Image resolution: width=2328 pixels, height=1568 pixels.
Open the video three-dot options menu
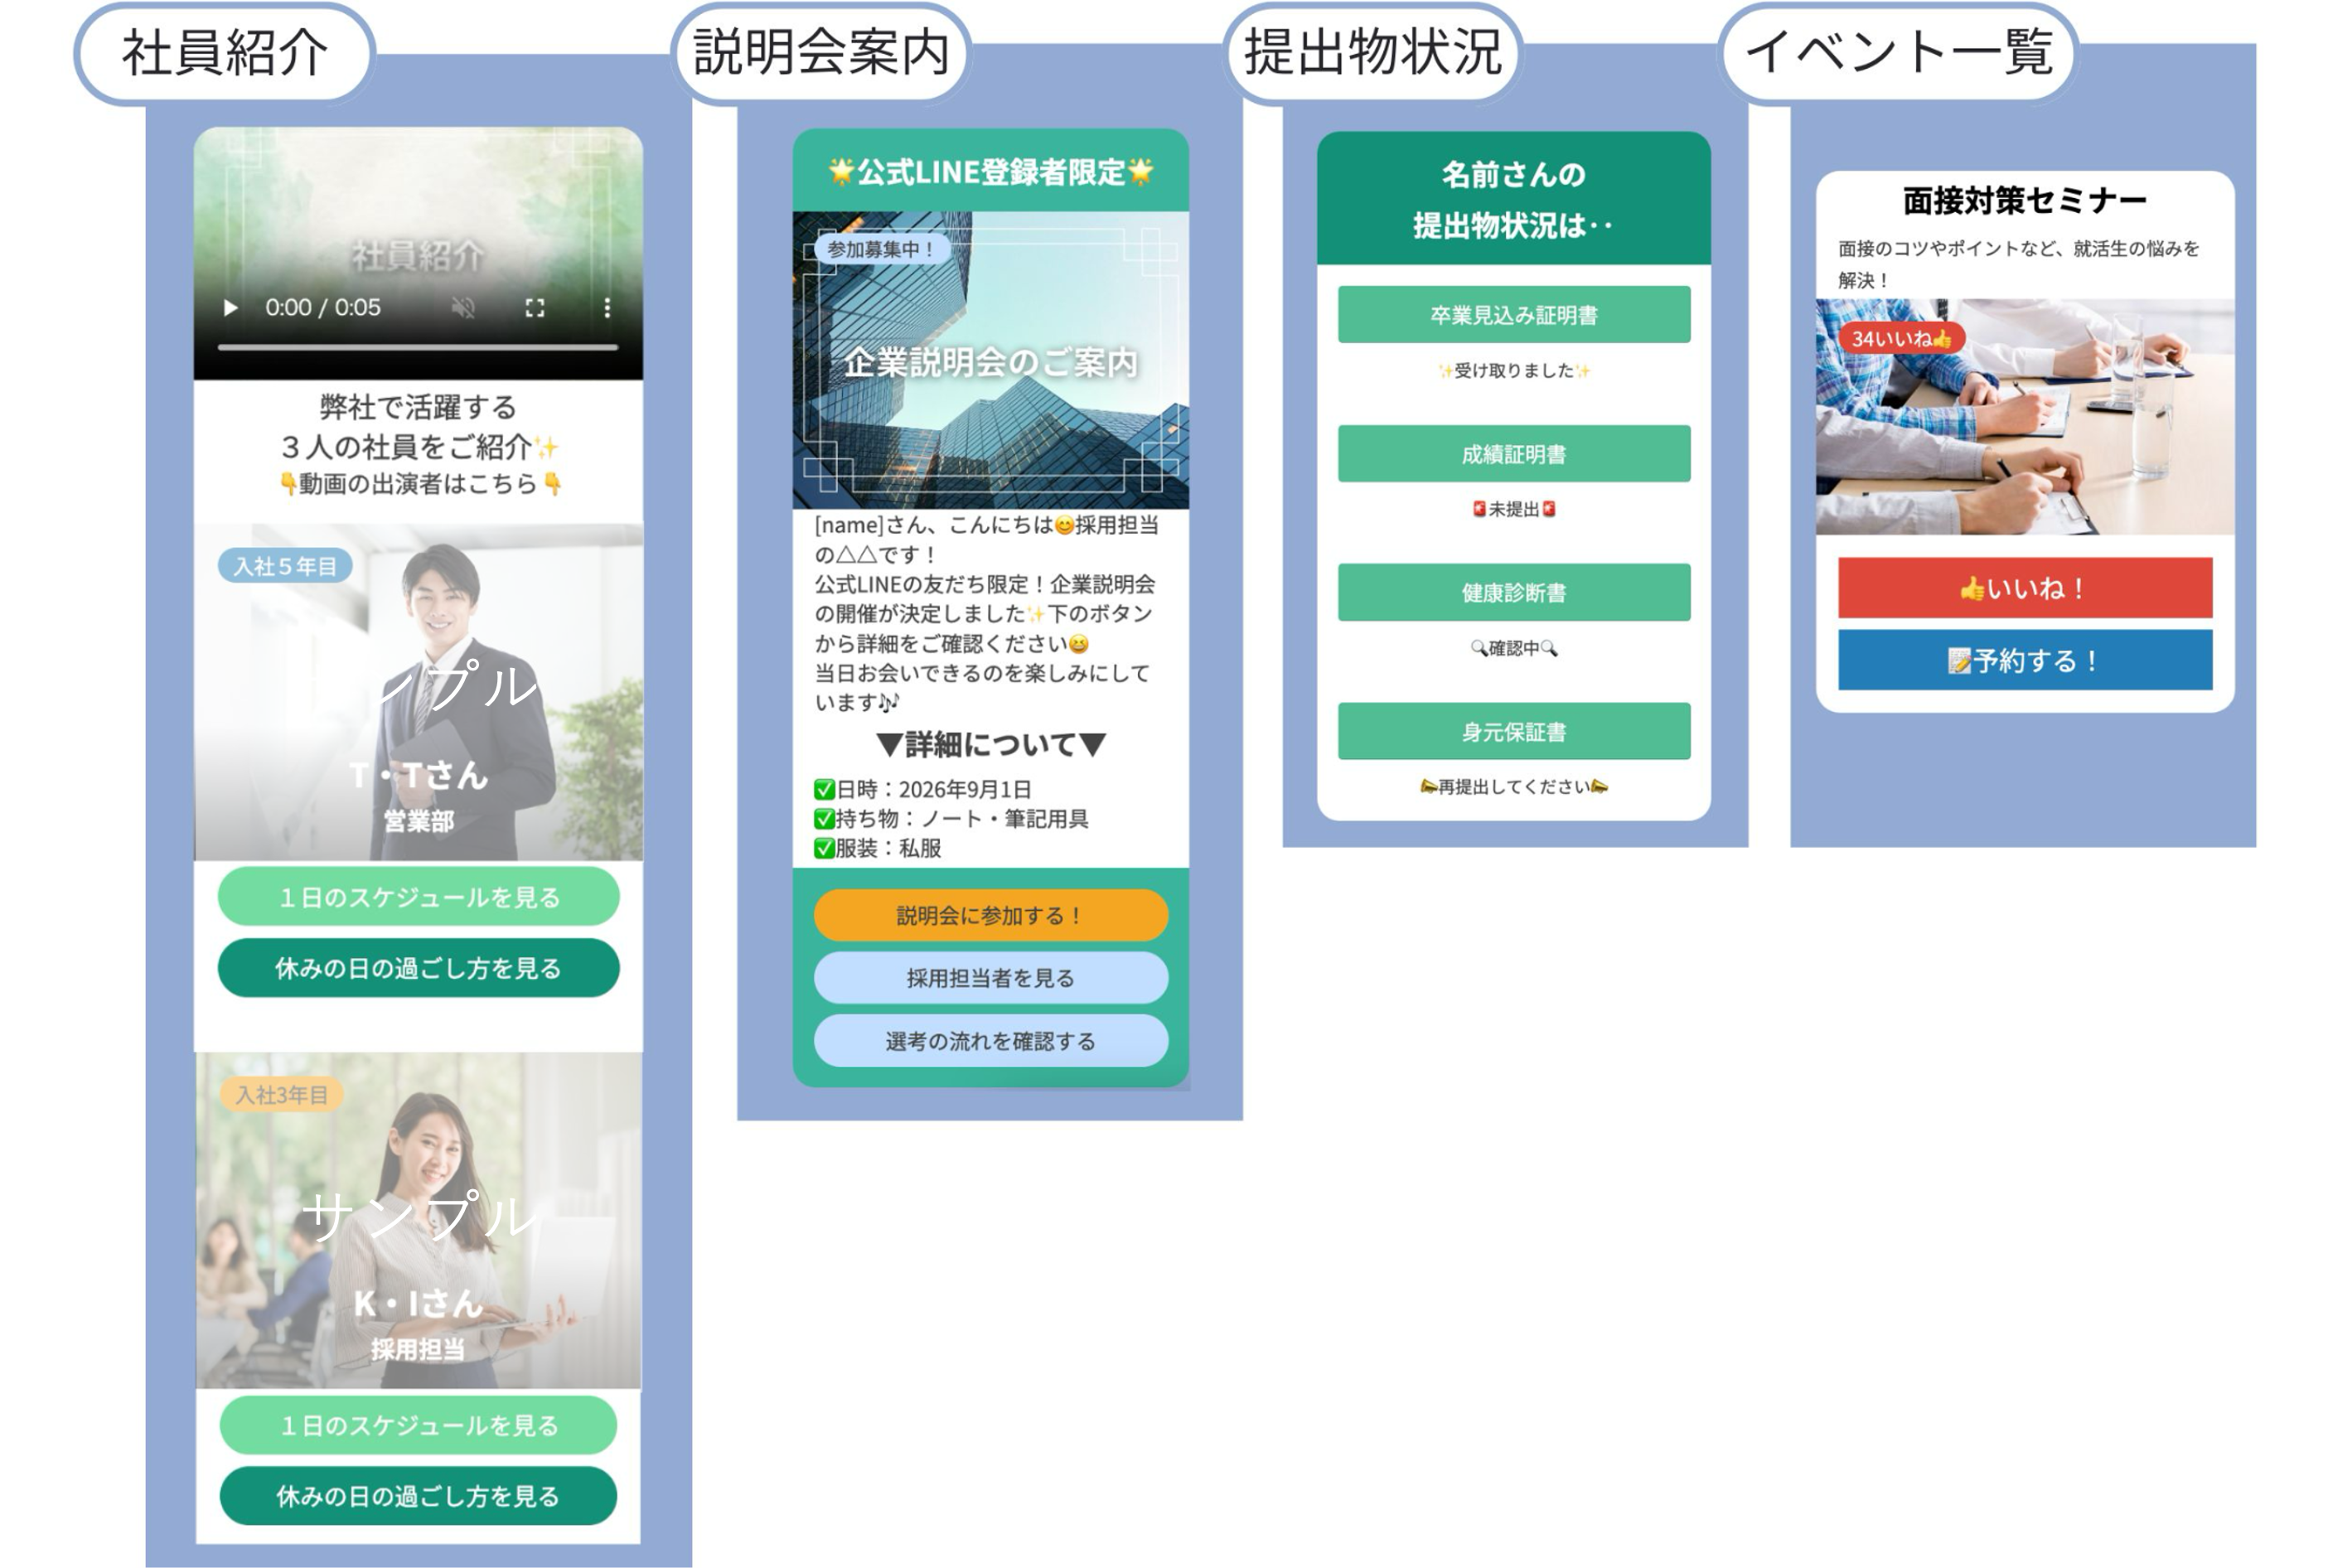(607, 308)
